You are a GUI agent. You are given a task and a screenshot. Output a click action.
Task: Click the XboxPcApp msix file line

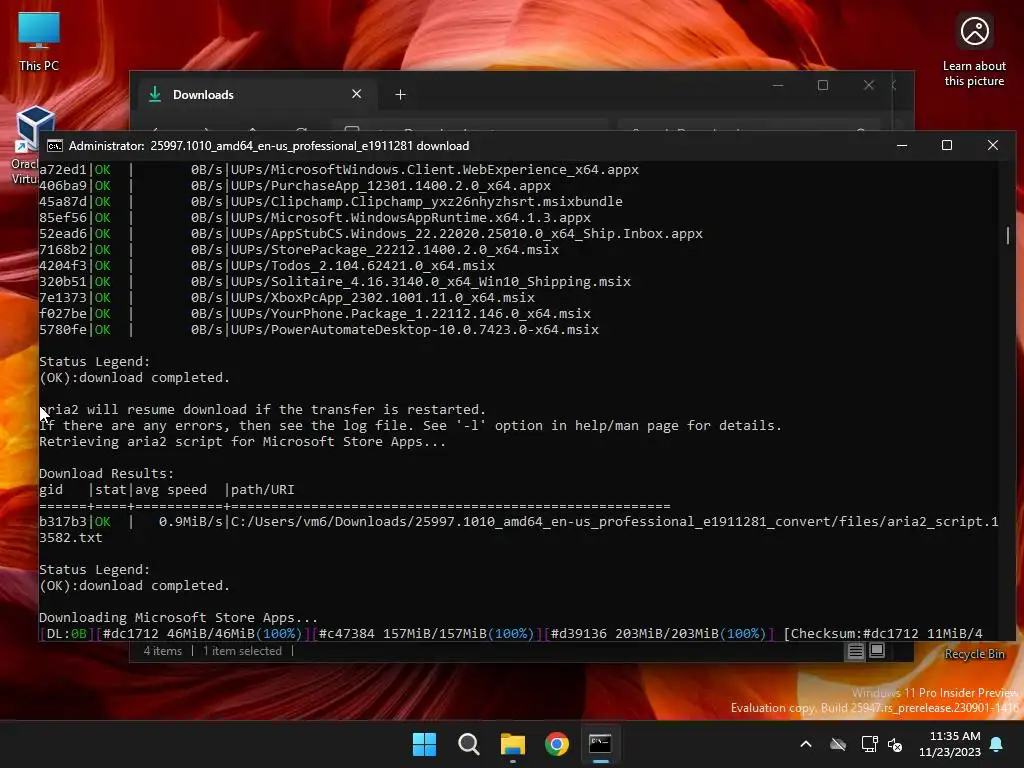287,298
